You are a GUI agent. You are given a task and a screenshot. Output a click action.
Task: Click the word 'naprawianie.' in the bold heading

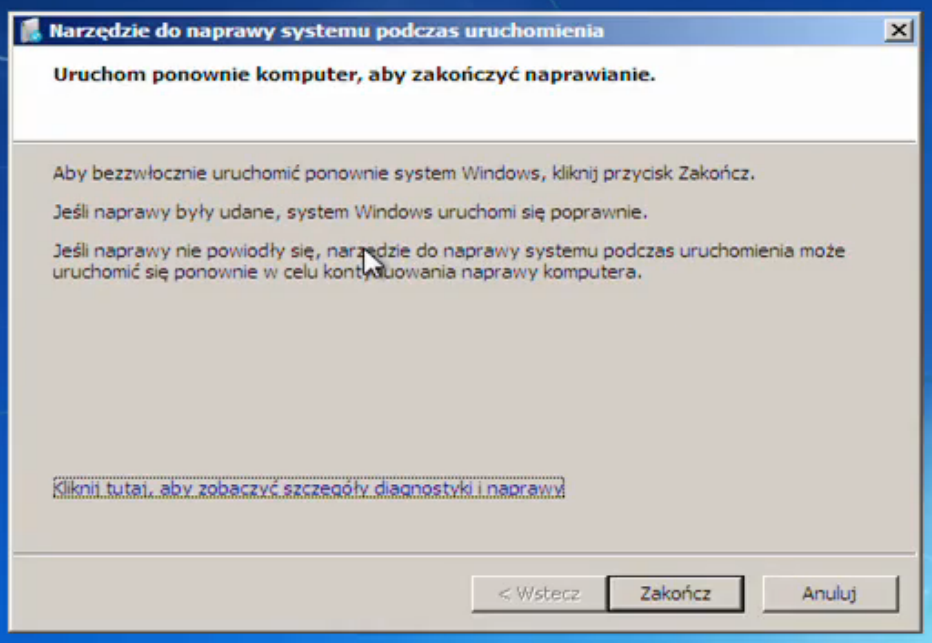[x=590, y=75]
